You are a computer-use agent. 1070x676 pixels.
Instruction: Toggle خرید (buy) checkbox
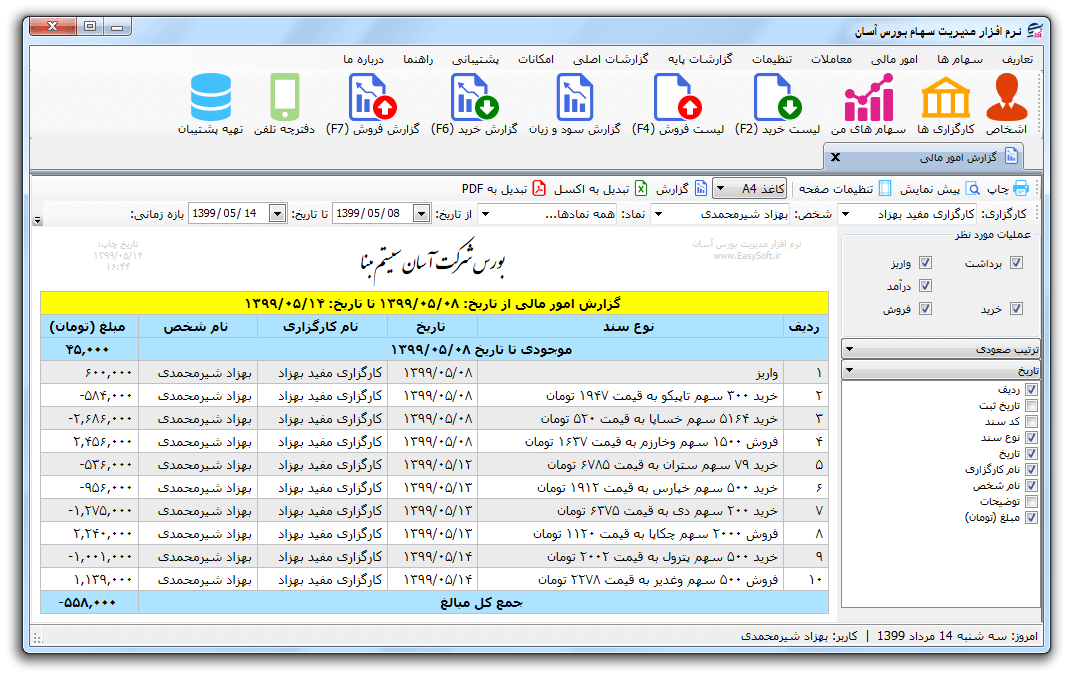(1016, 308)
